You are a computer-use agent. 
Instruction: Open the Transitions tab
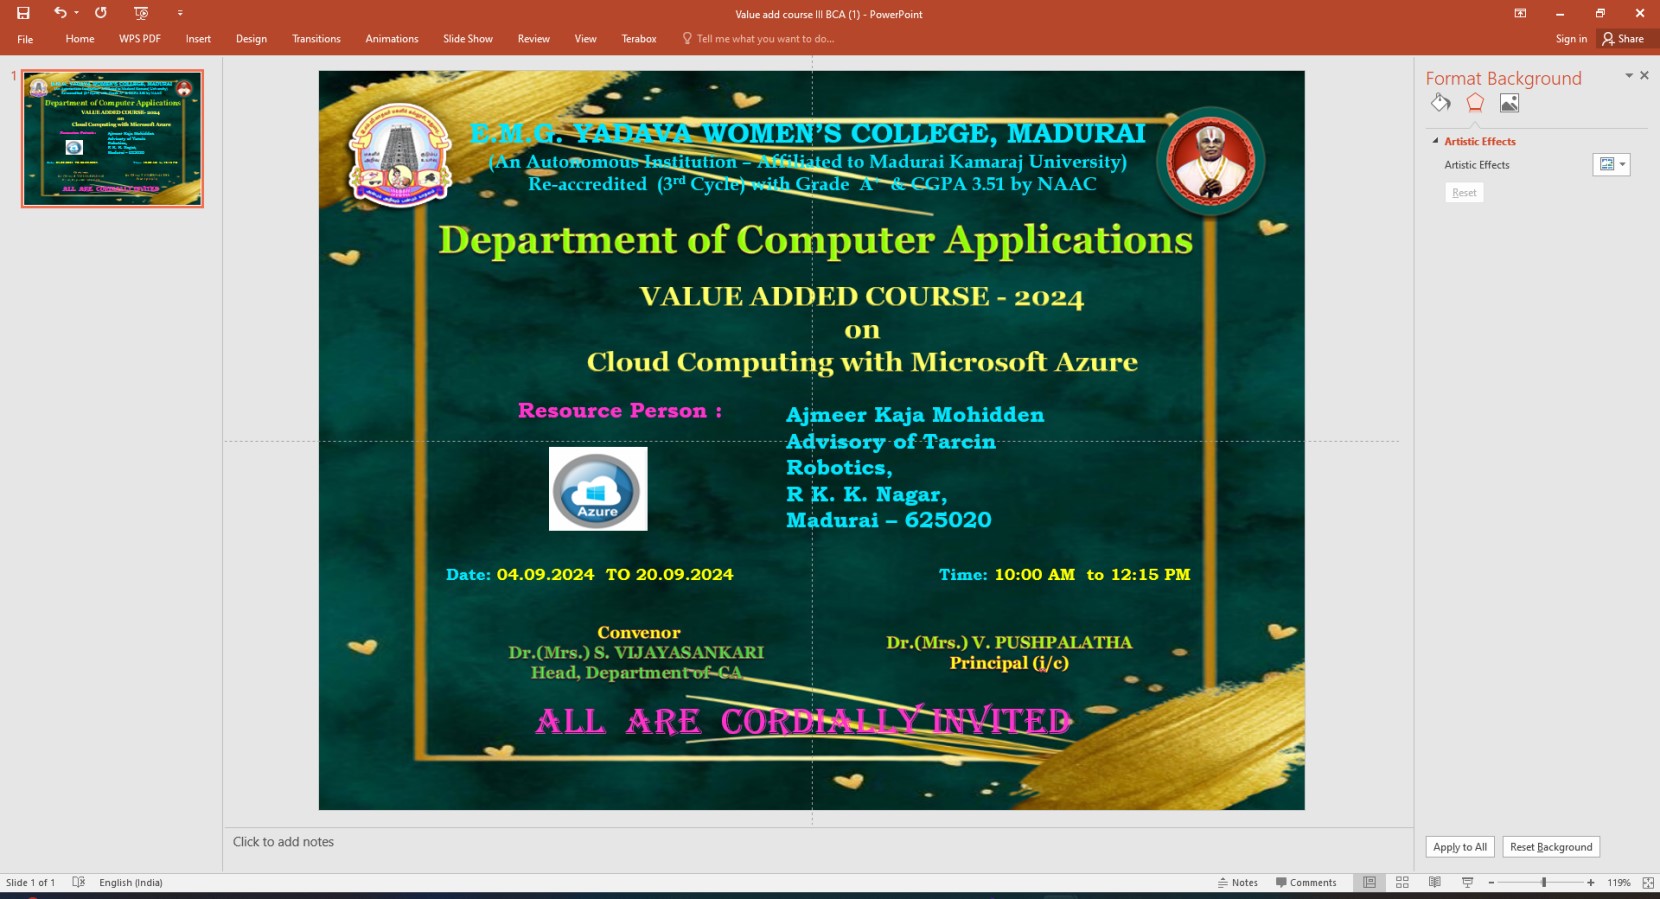pos(316,39)
